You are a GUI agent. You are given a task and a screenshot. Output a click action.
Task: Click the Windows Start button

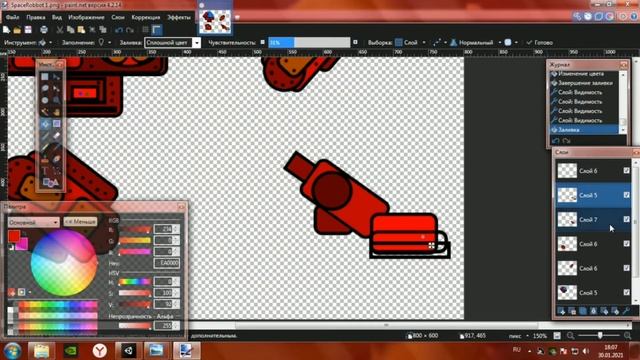pos(12,351)
